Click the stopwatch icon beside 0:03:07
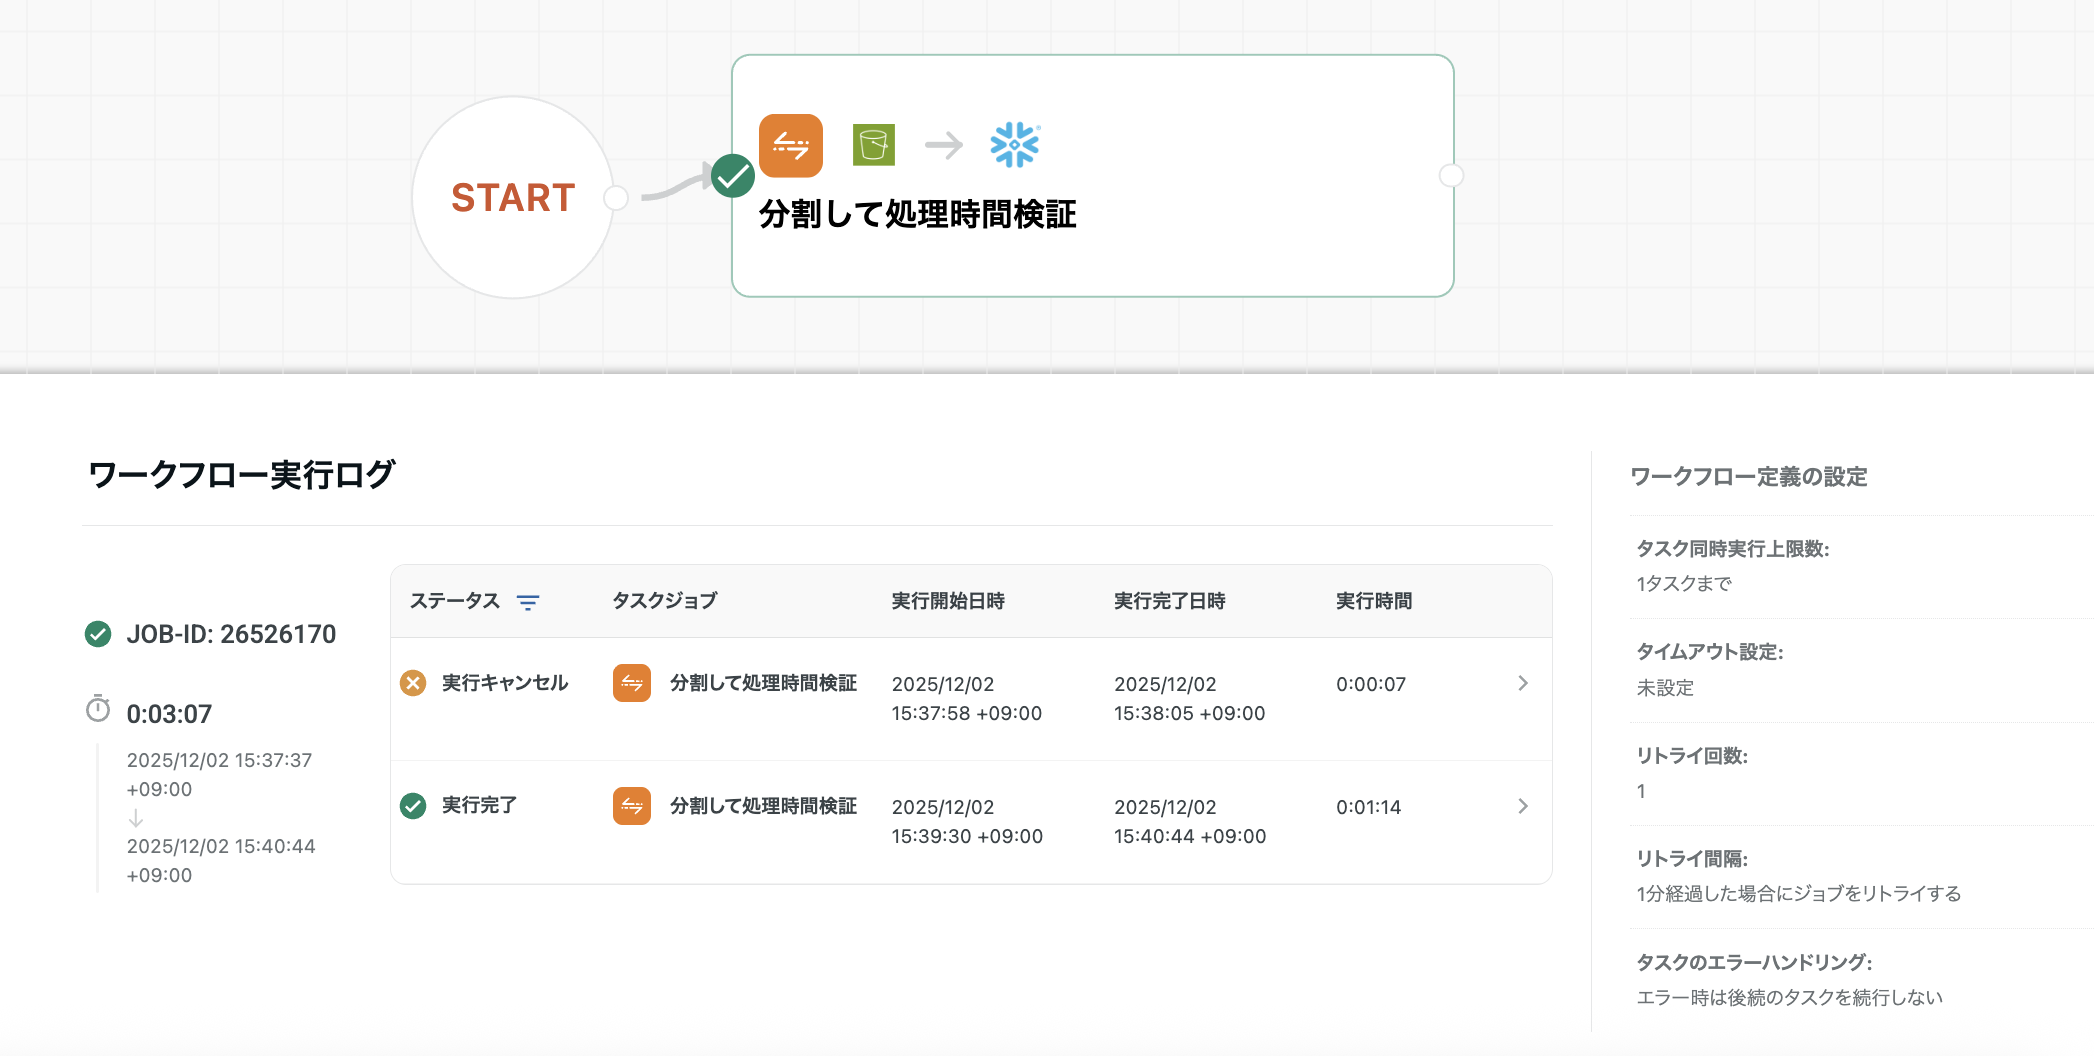 98,710
